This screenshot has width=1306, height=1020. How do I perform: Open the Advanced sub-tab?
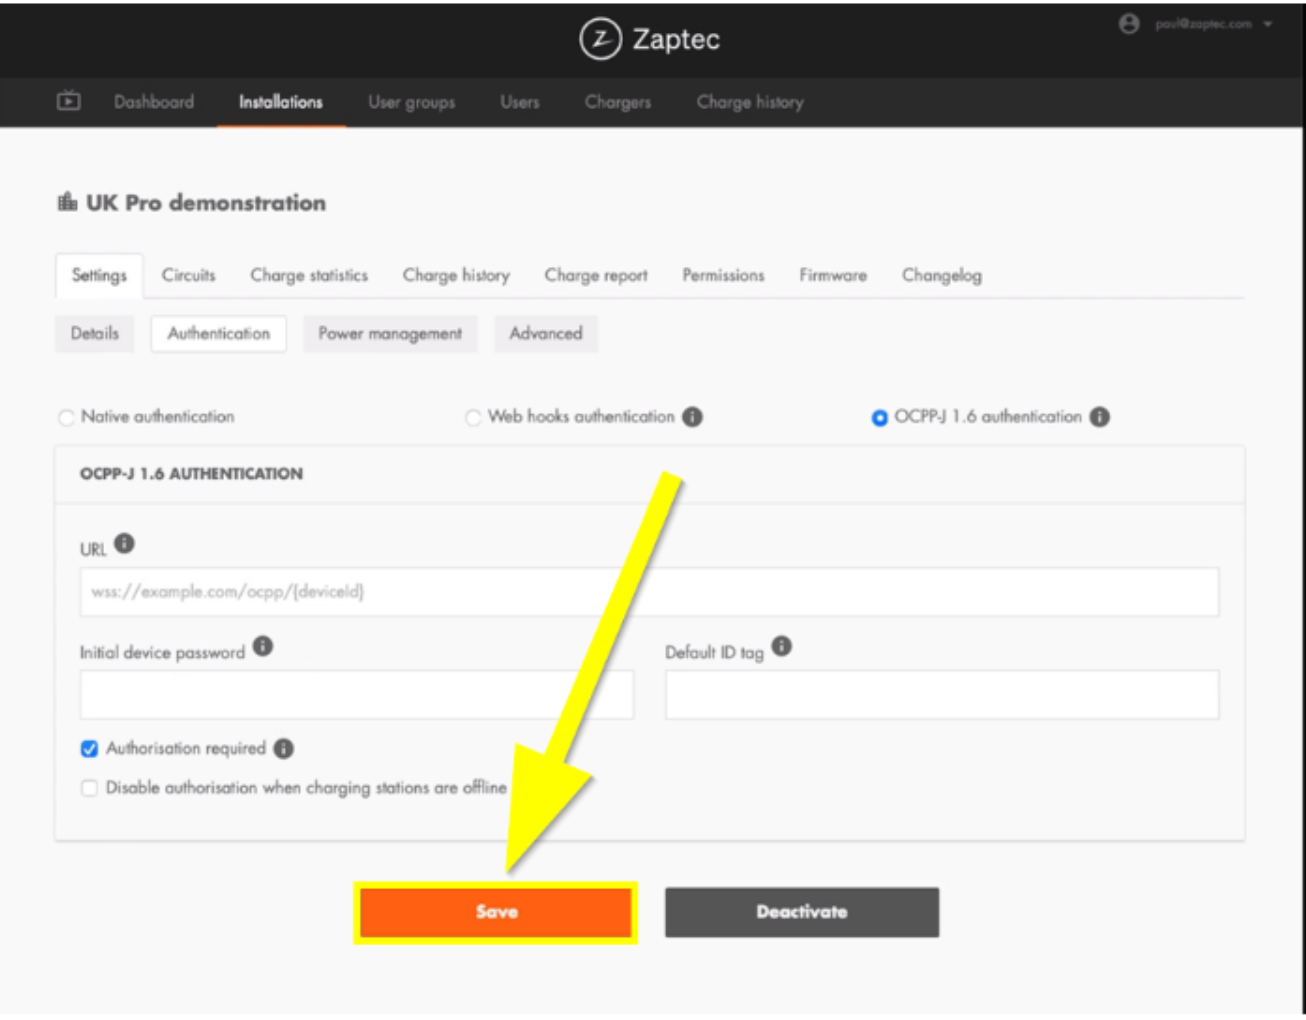546,334
